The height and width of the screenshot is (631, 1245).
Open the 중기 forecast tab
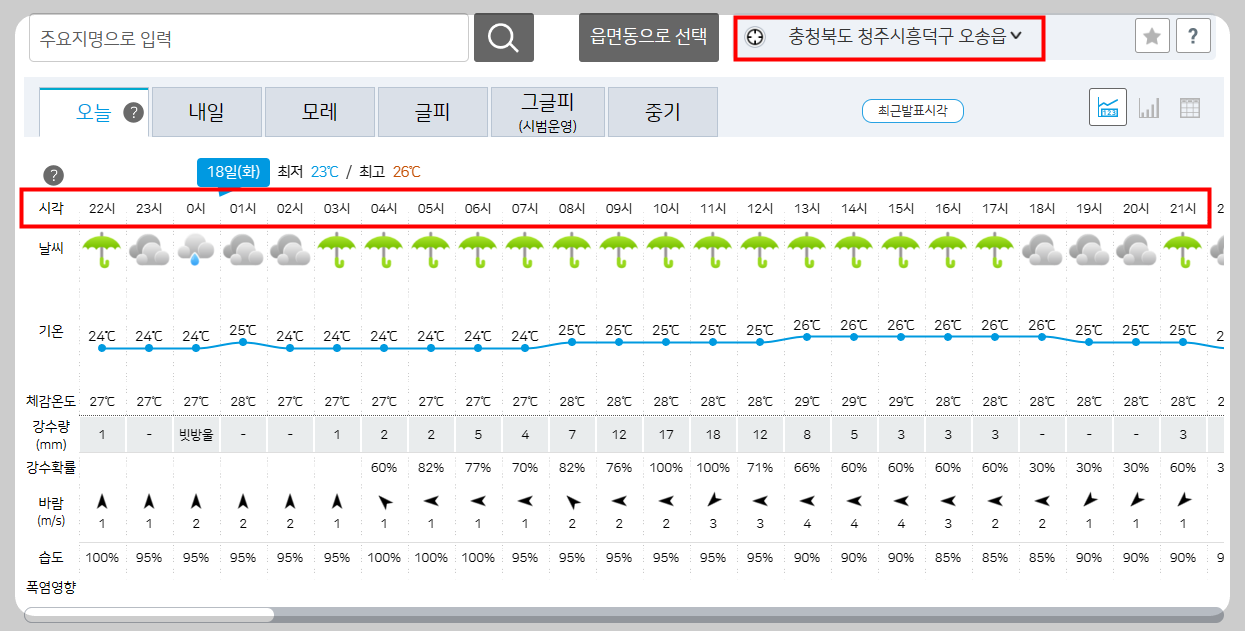[662, 112]
